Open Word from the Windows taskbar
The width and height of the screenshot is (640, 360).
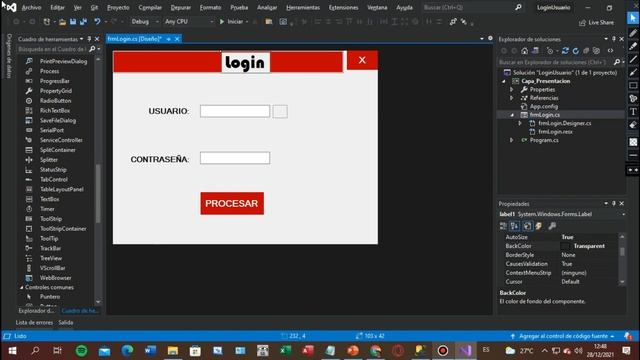[x=150, y=351]
